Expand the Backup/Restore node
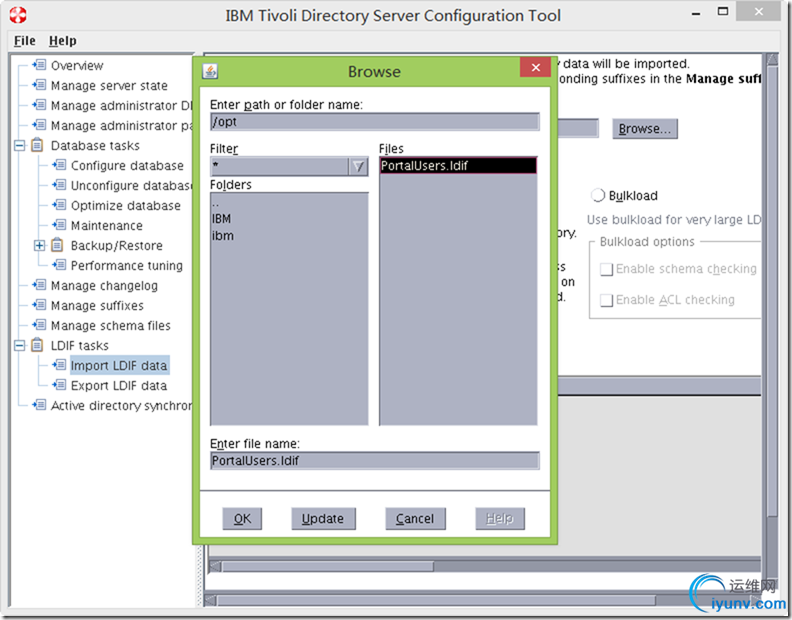The height and width of the screenshot is (620, 792). pyautogui.click(x=39, y=246)
